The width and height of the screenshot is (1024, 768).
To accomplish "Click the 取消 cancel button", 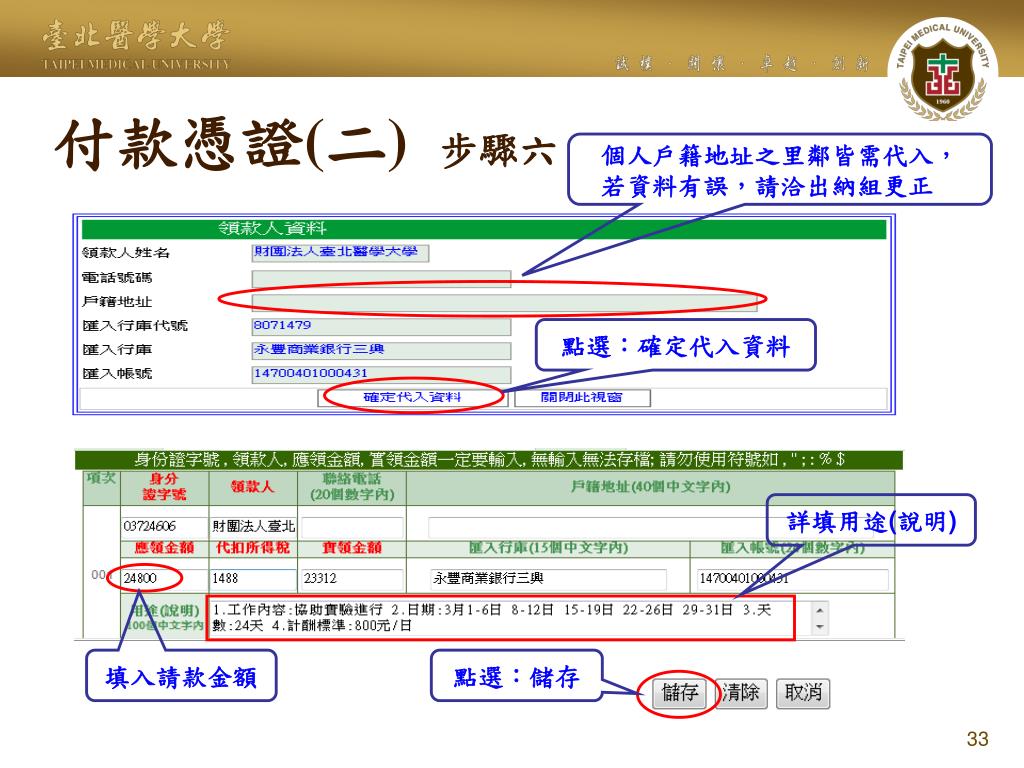I will (803, 693).
